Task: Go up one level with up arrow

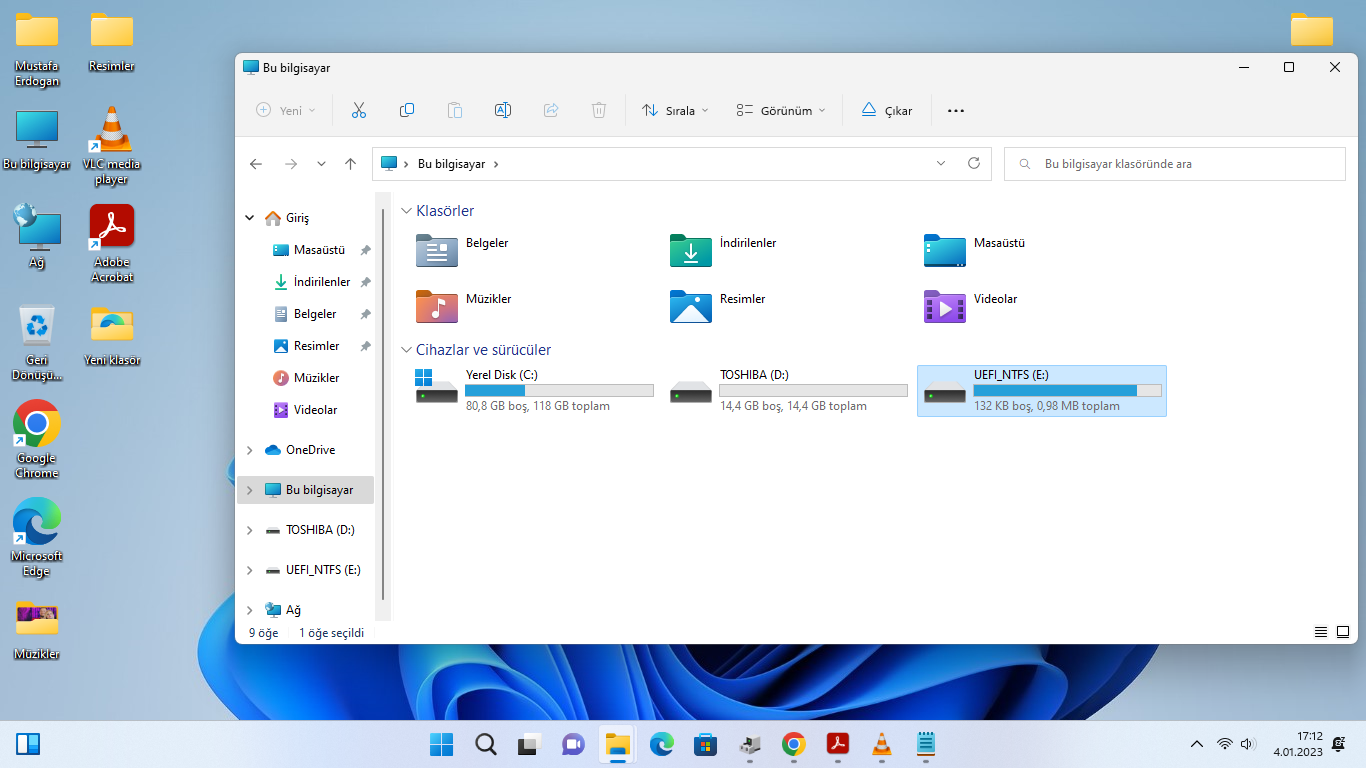Action: [350, 164]
